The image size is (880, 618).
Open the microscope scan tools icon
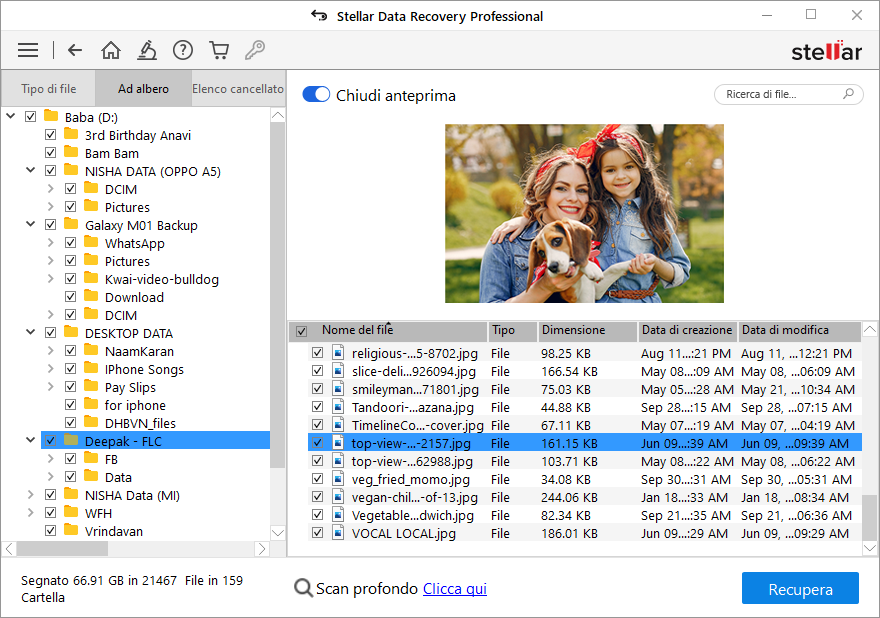146,50
